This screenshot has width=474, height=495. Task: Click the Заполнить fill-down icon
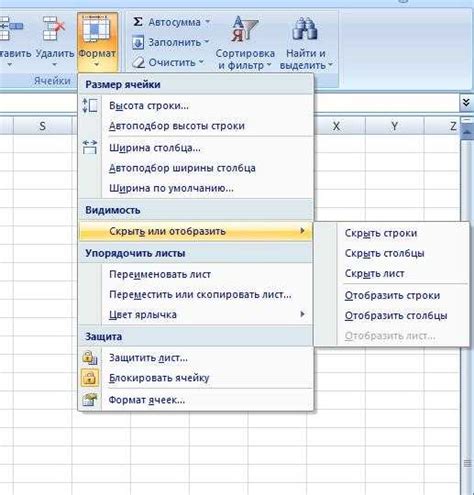[x=138, y=43]
